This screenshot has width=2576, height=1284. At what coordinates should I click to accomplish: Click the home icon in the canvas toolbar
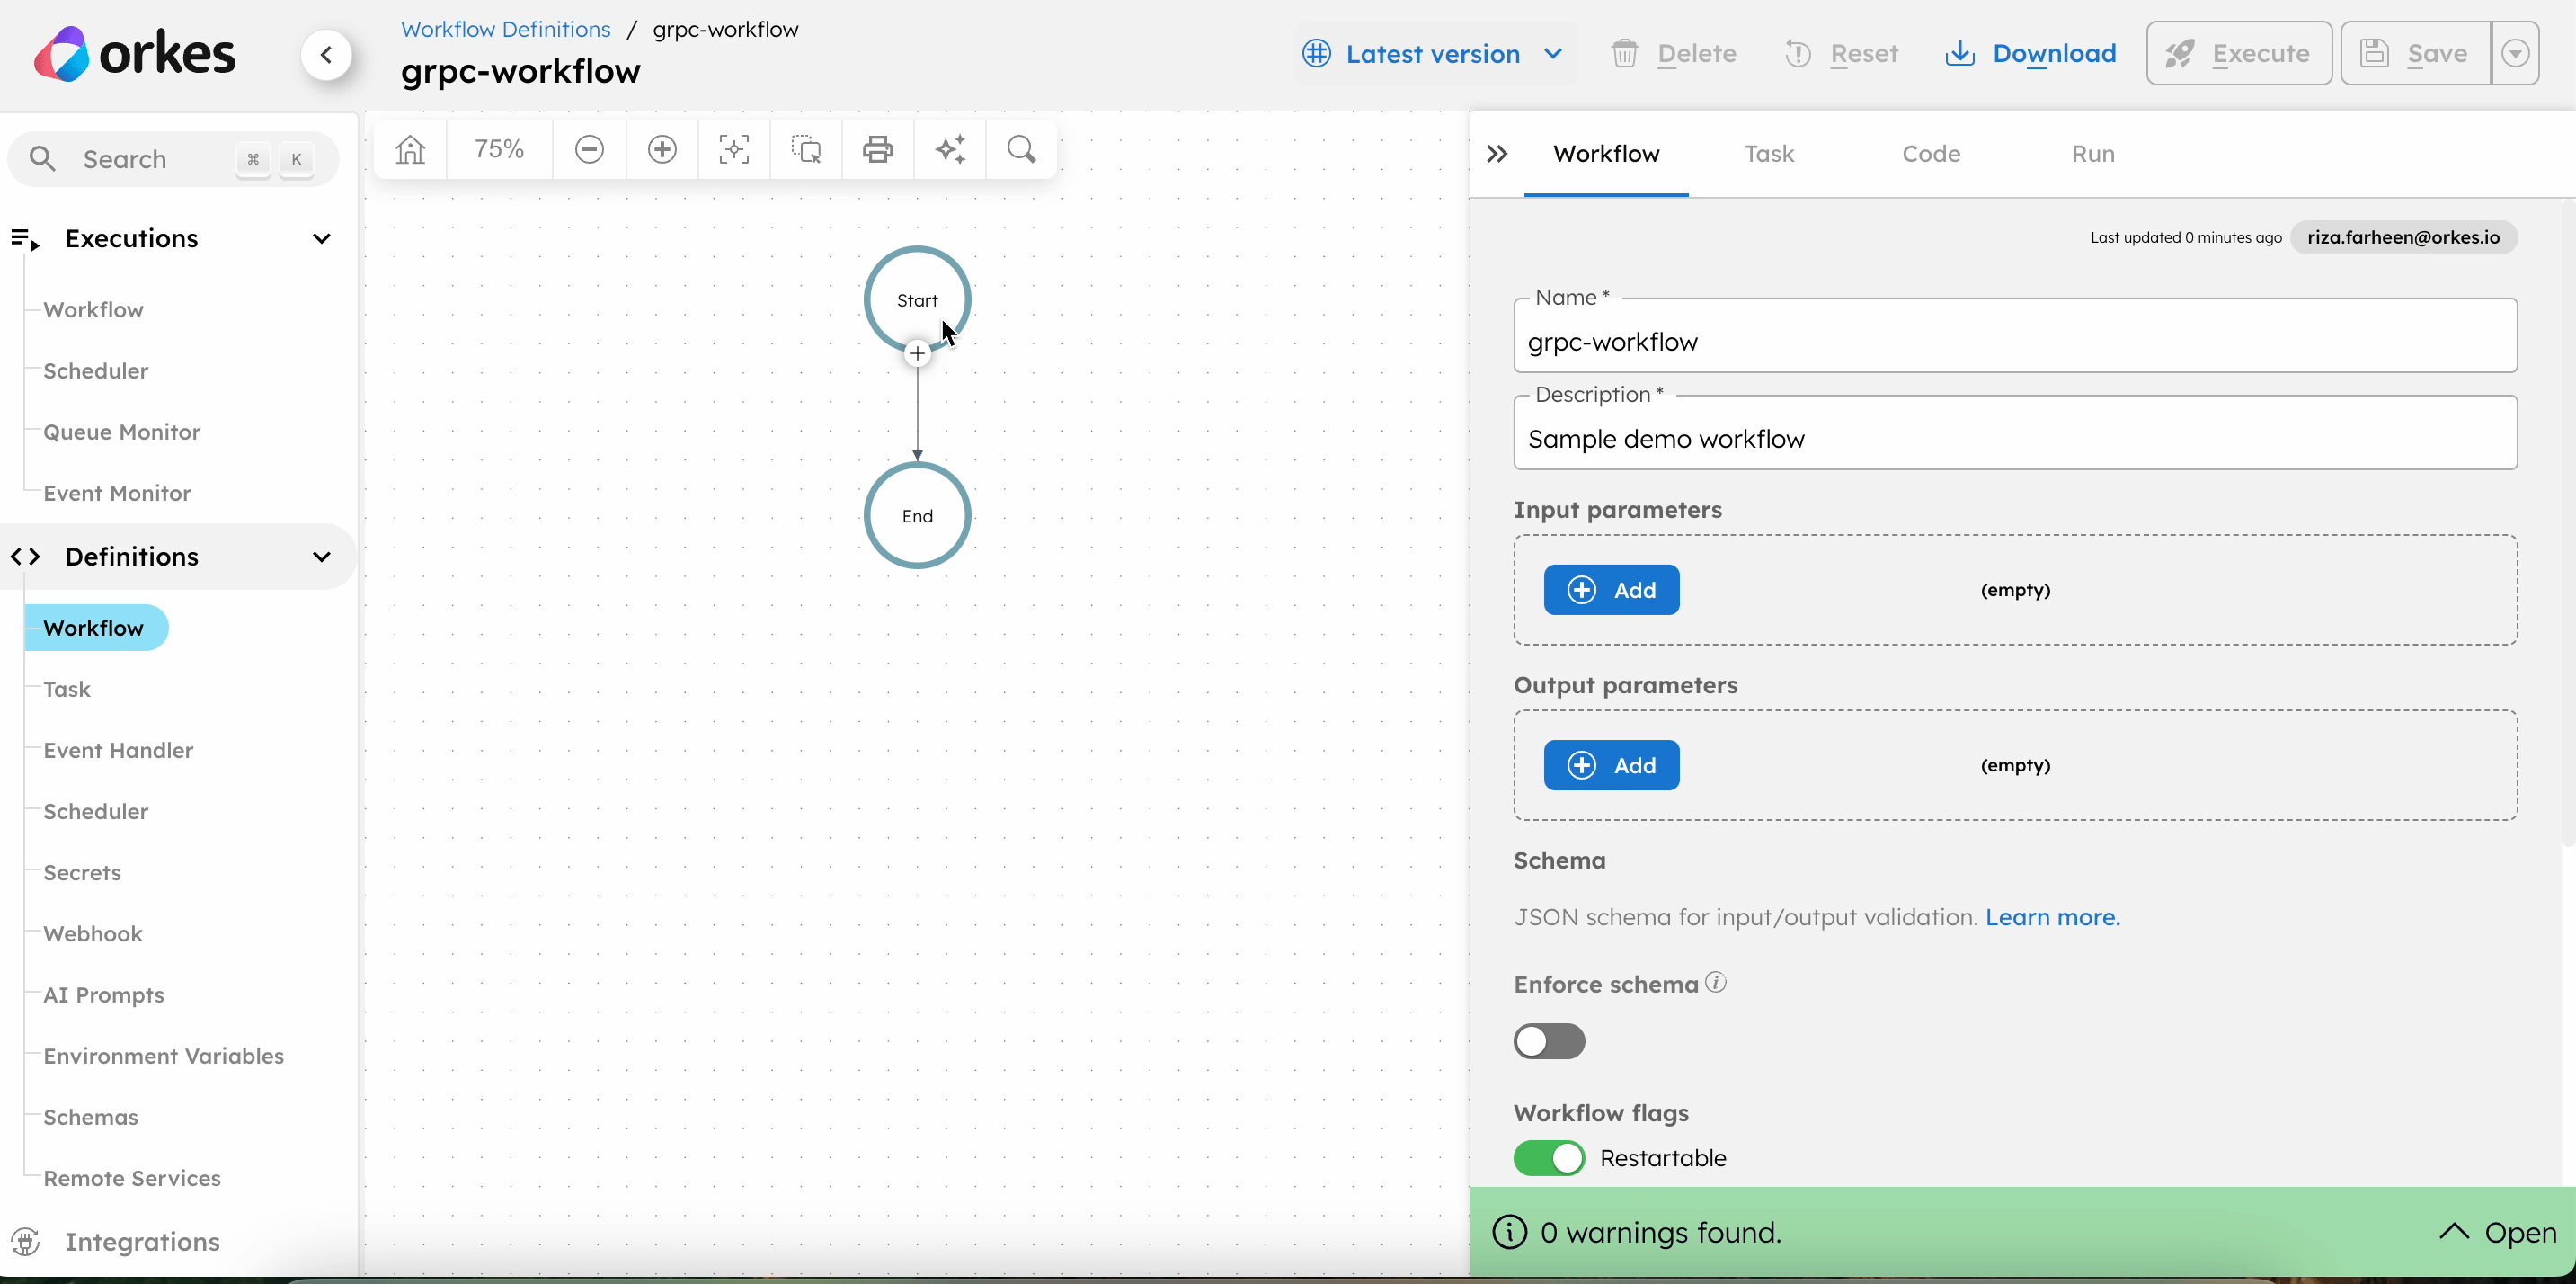point(410,150)
